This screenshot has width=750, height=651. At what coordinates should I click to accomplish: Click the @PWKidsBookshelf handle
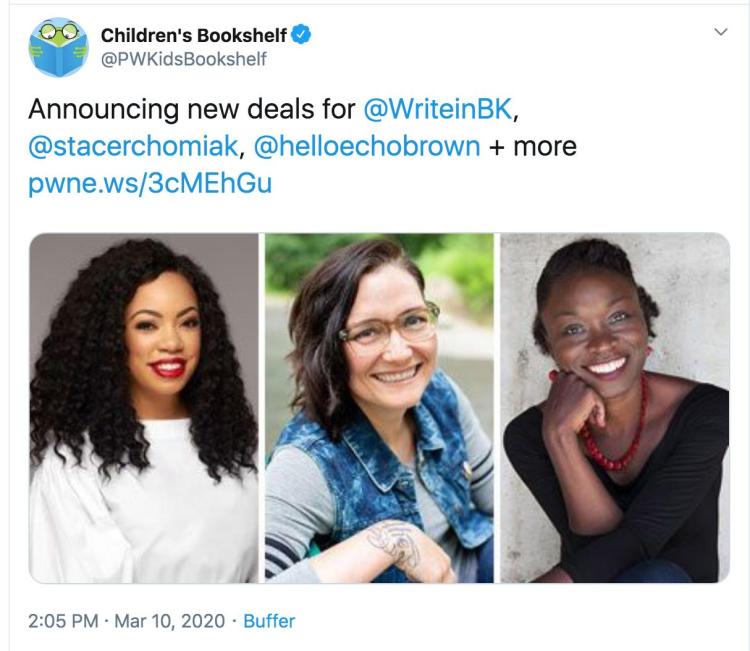coord(184,59)
